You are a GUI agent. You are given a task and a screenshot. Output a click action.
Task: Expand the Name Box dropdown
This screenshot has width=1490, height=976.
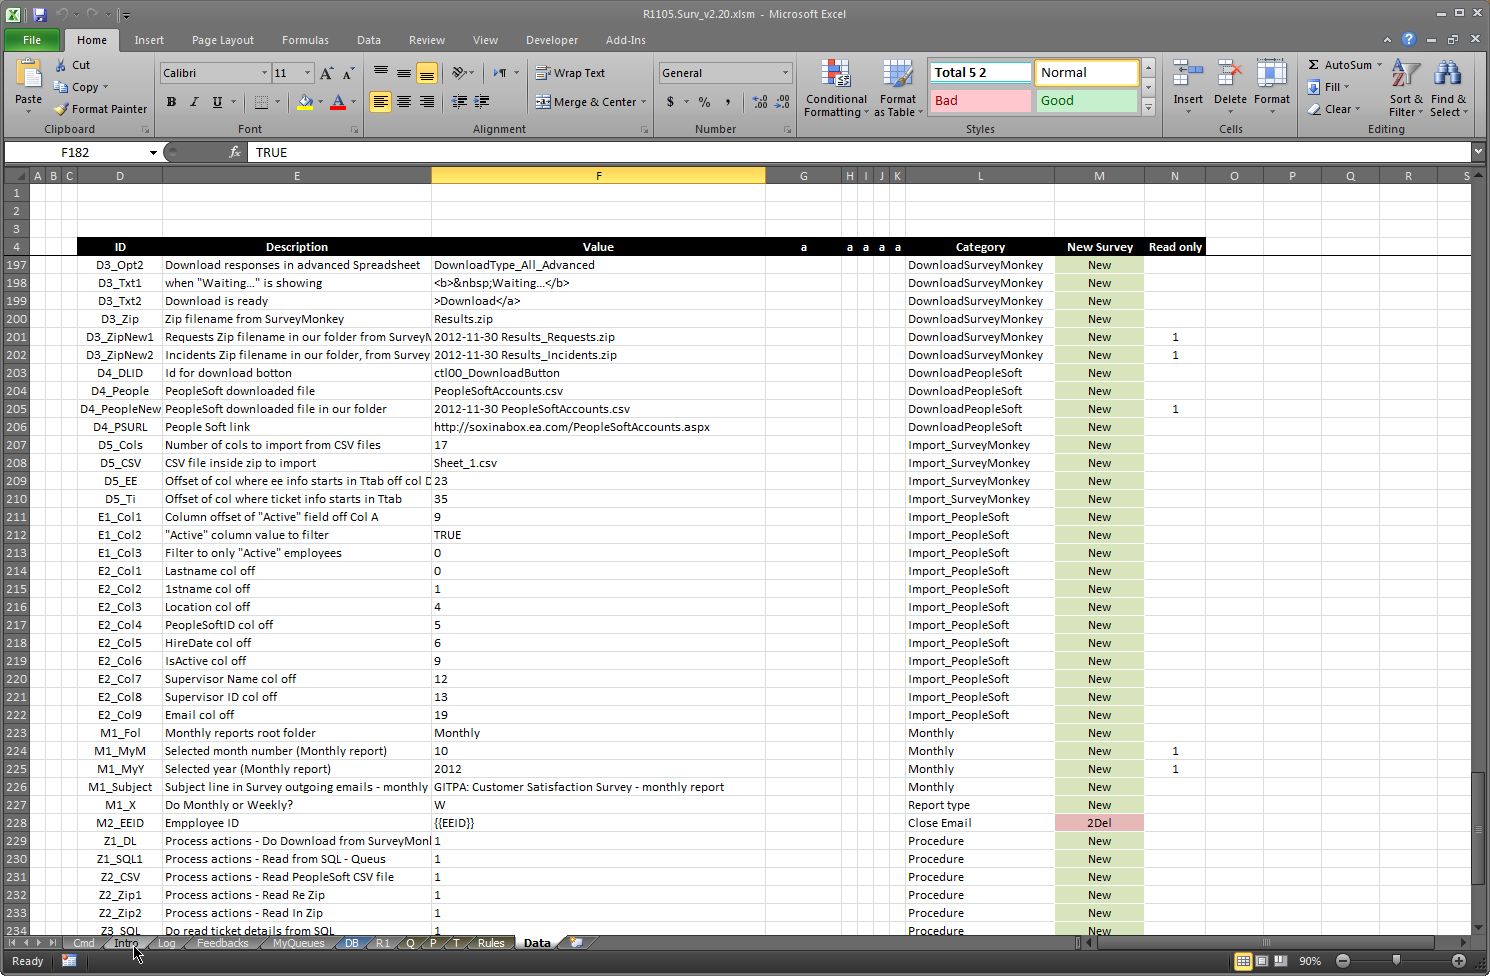(x=153, y=152)
